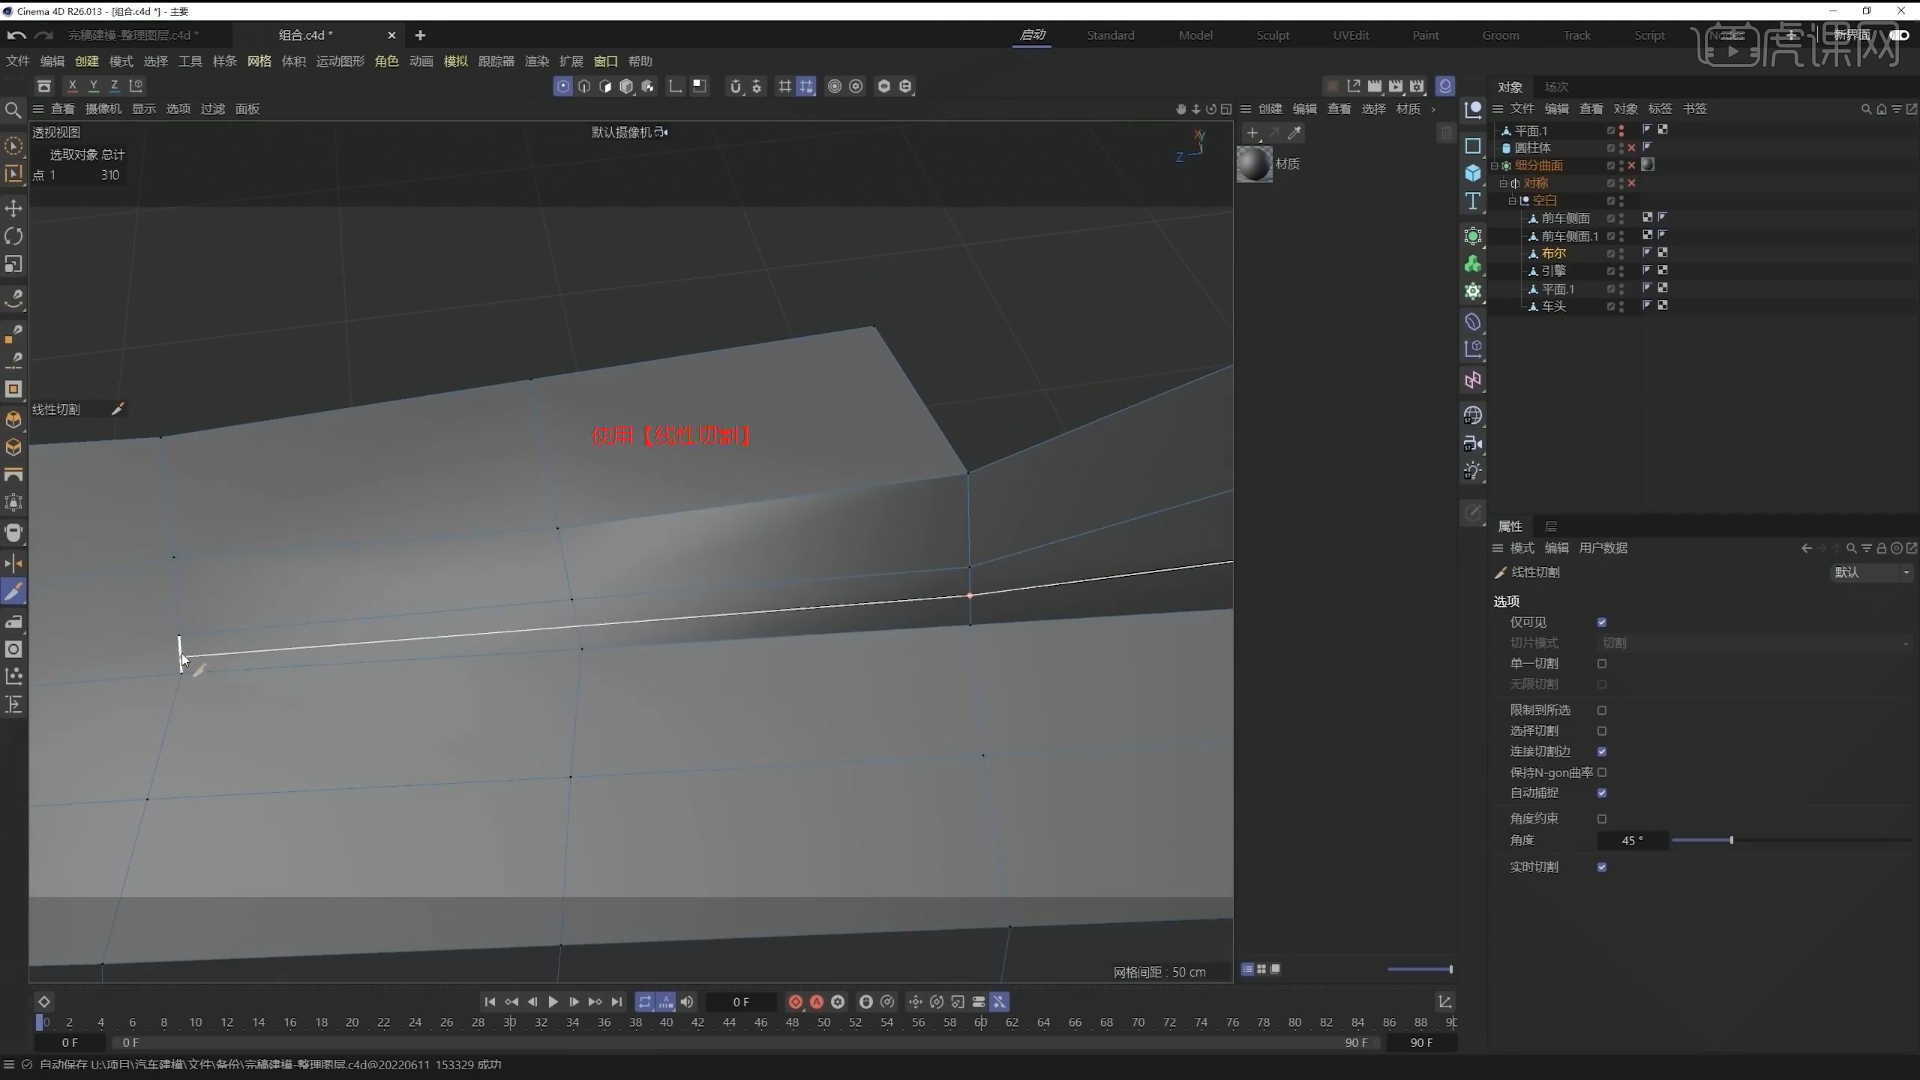Open the 组合.c4d document tab
The width and height of the screenshot is (1920, 1080).
pyautogui.click(x=305, y=35)
